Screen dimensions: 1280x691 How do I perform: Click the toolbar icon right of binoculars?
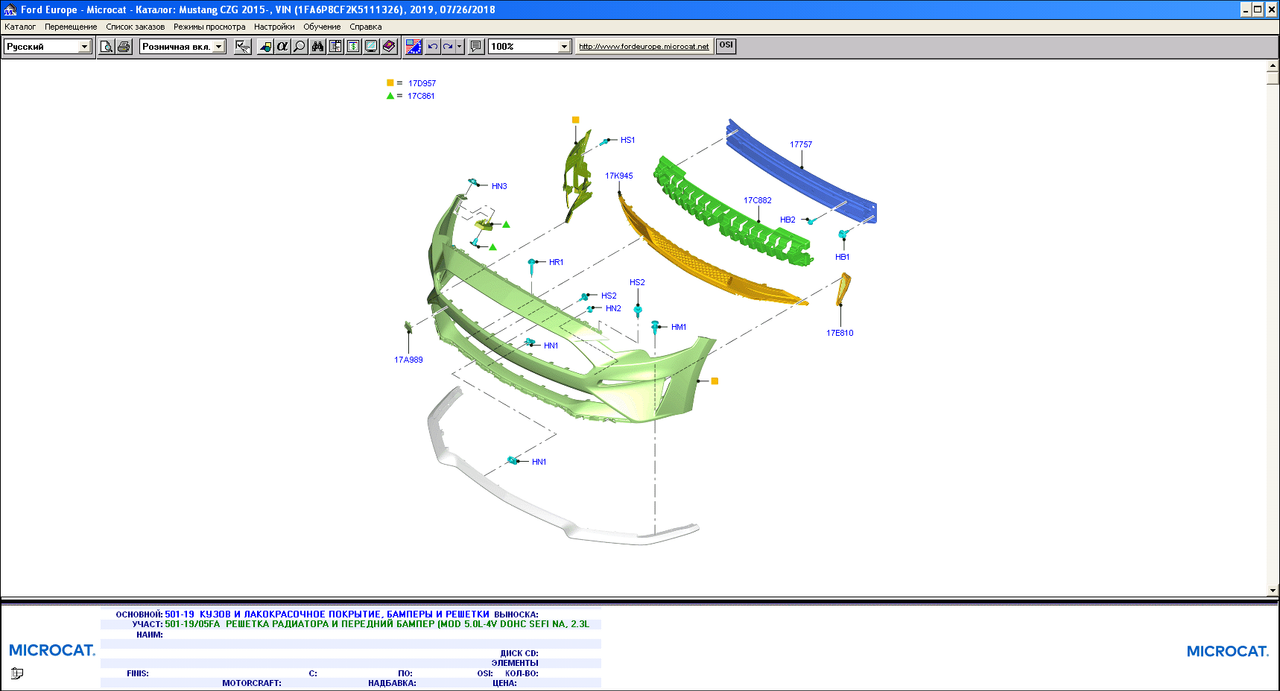click(335, 46)
